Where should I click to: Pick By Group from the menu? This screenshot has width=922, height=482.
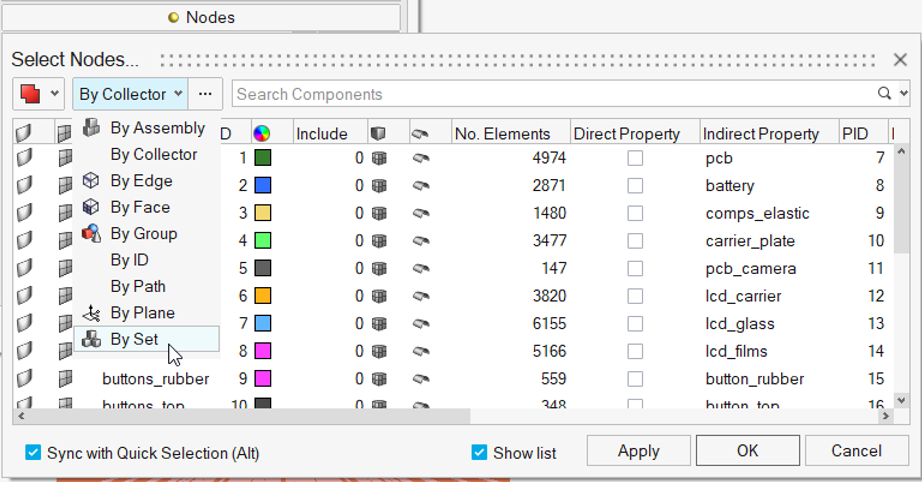tap(146, 233)
